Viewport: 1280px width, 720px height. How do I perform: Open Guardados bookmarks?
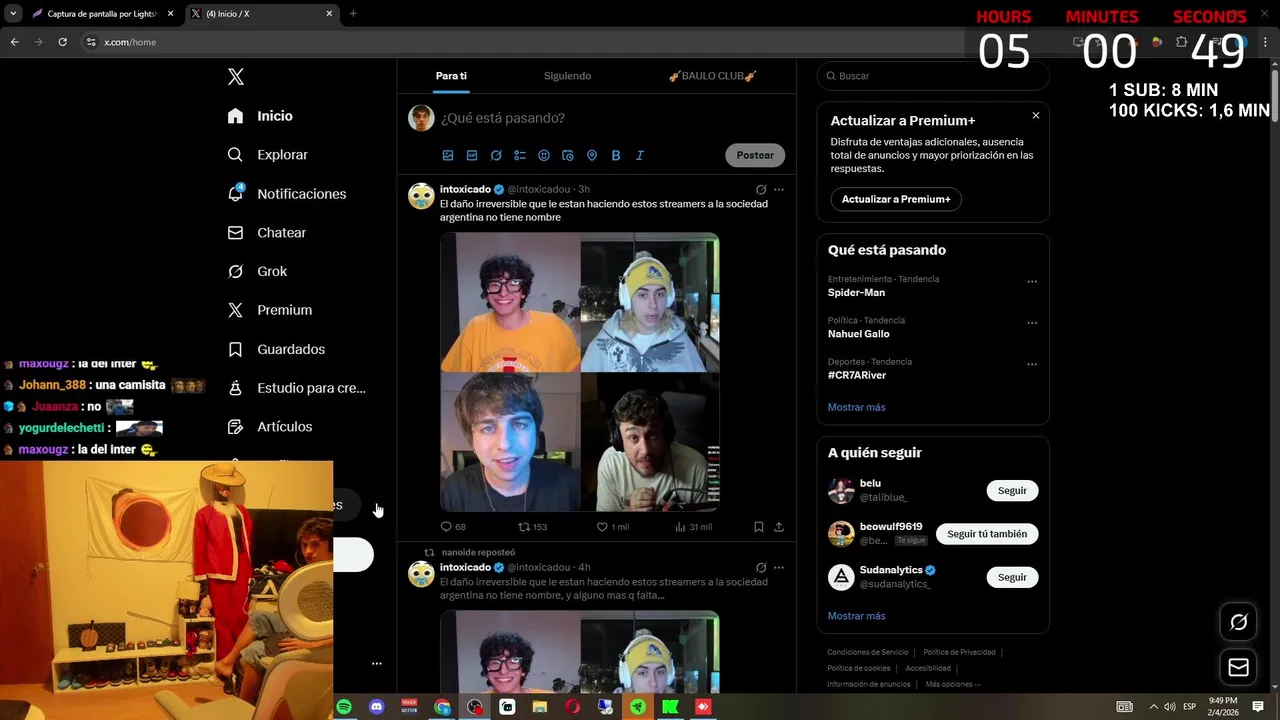tap(276, 349)
